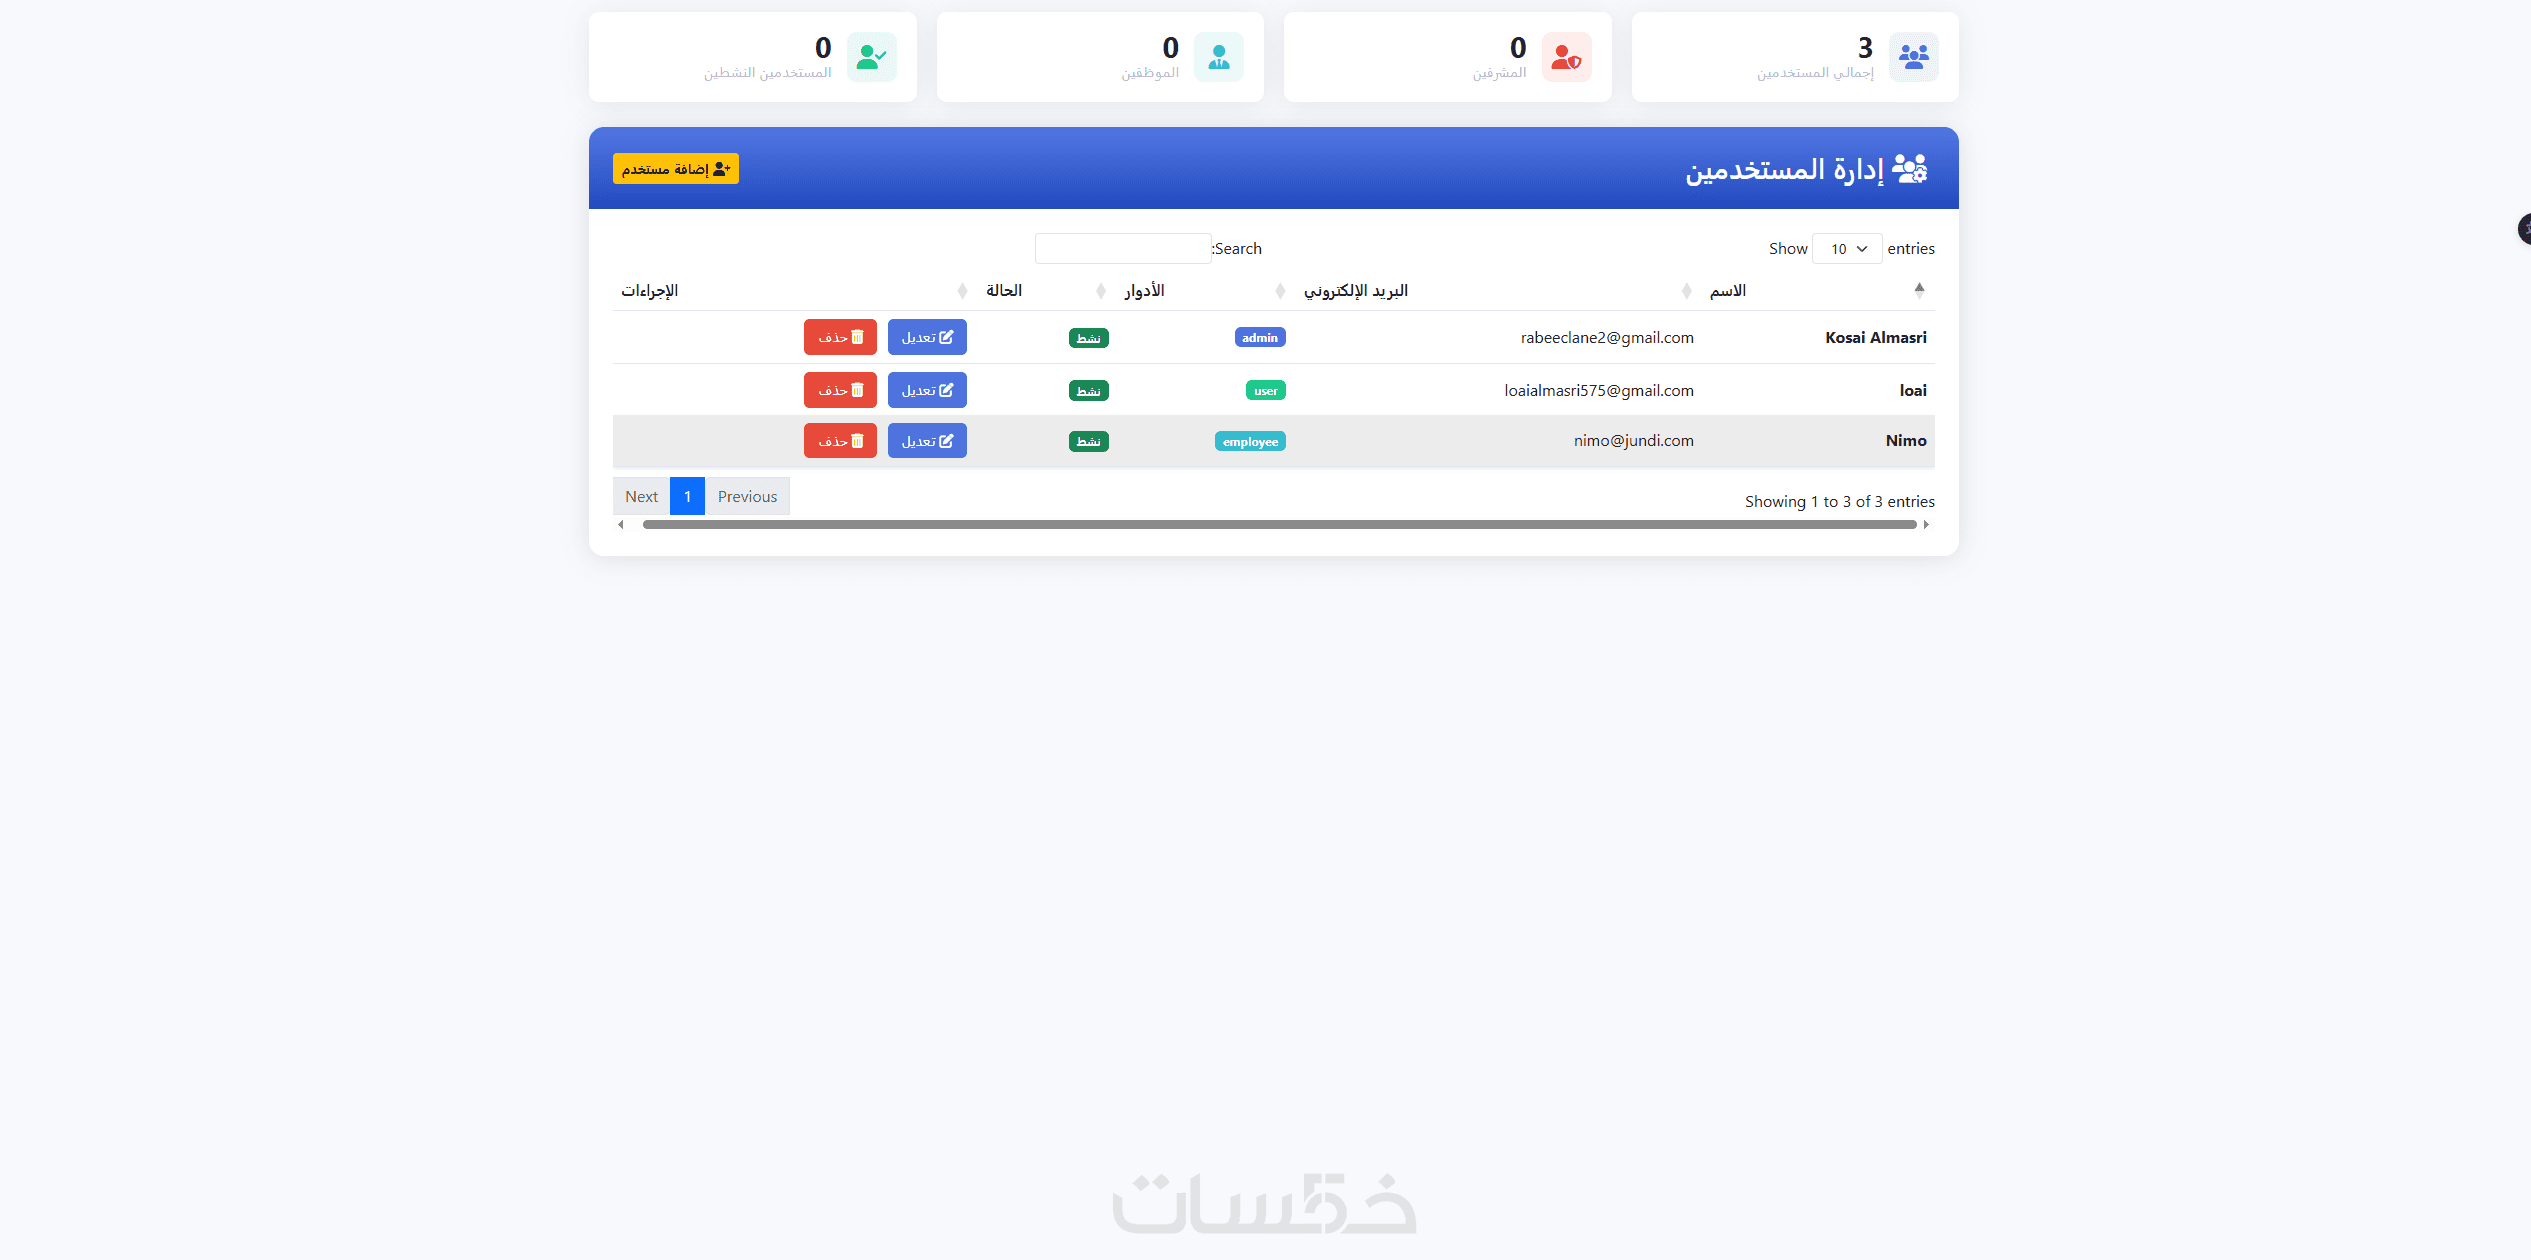Click the horizontal scrollbar under the table

pos(1278,524)
